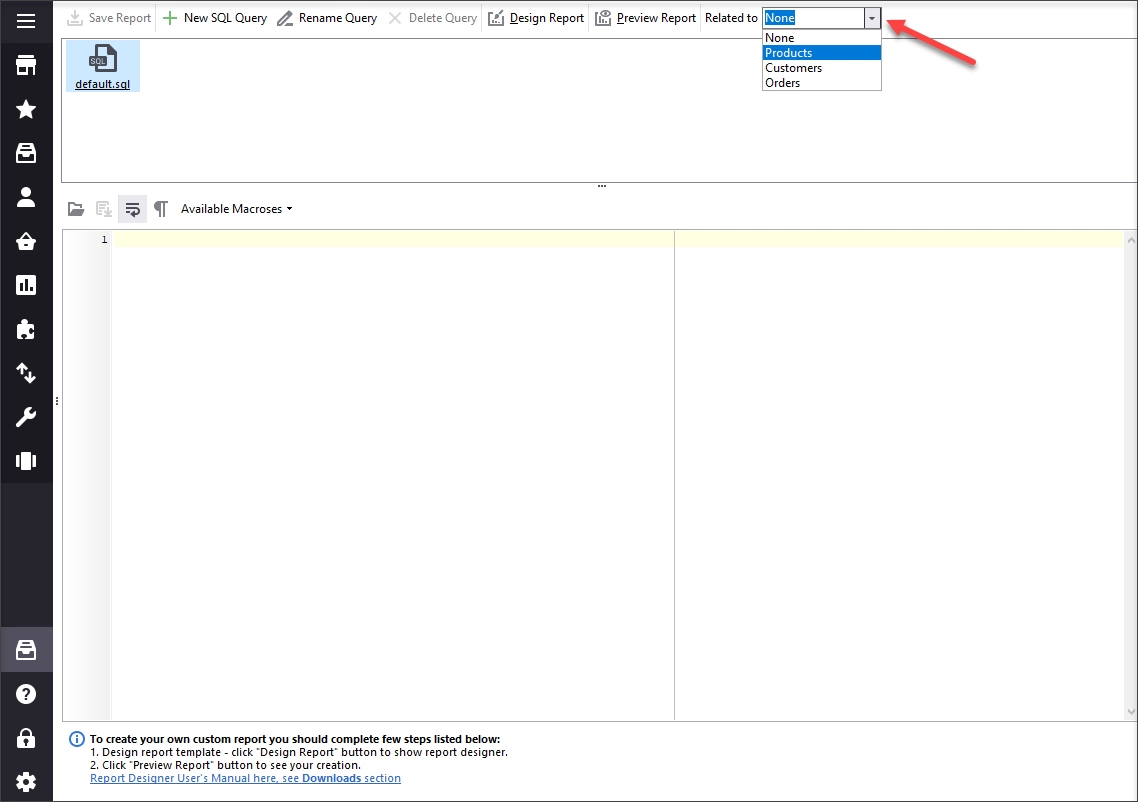Open Preview Report
The image size is (1138, 802).
click(x=646, y=18)
